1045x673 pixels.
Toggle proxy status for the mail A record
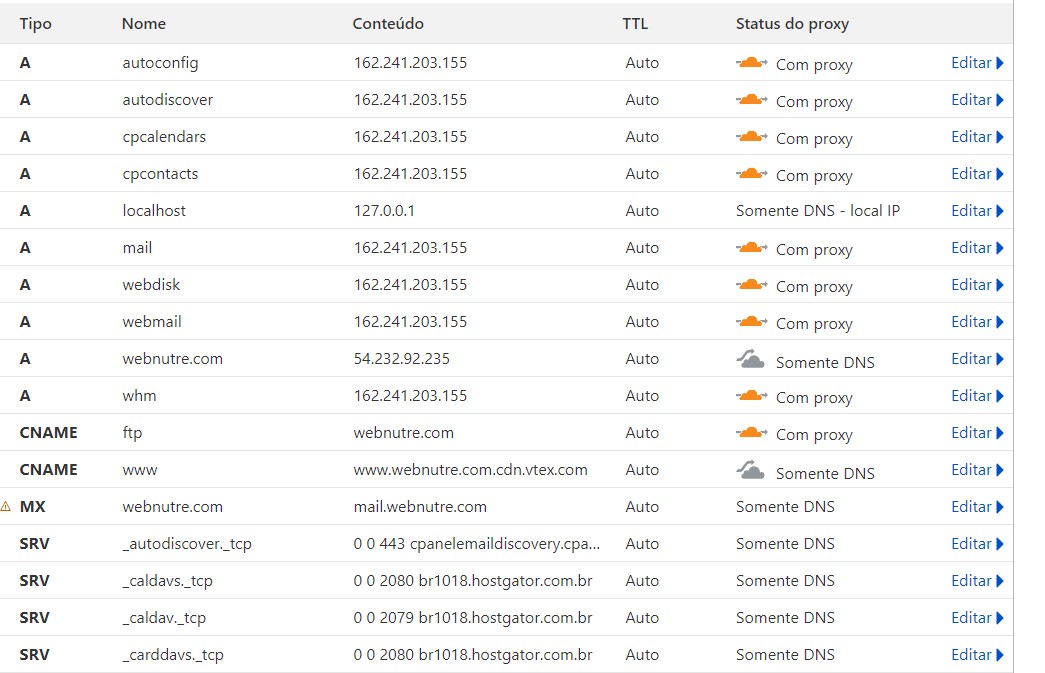pyautogui.click(x=751, y=248)
